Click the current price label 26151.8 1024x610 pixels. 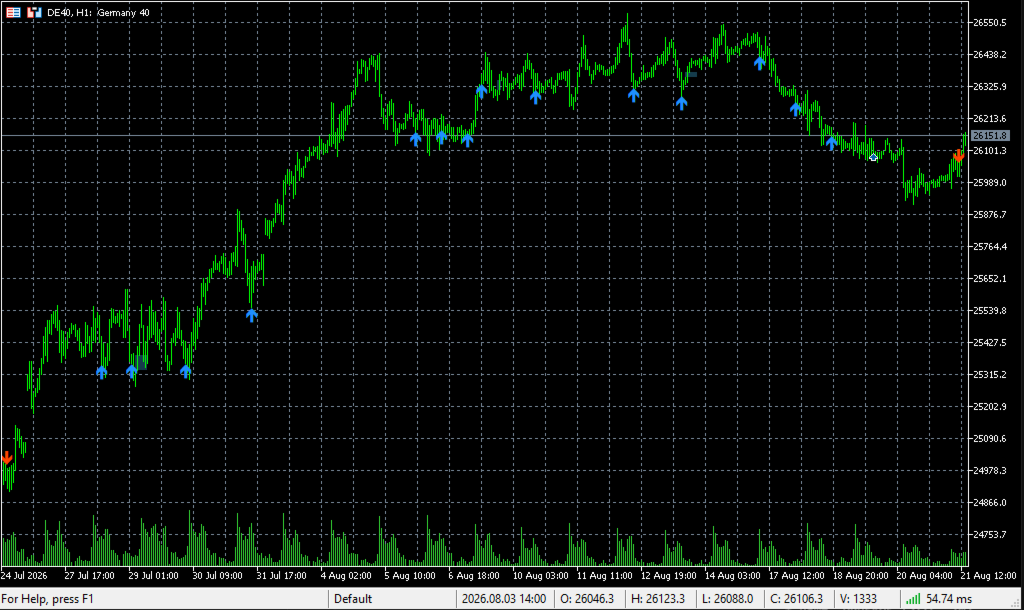coord(989,136)
